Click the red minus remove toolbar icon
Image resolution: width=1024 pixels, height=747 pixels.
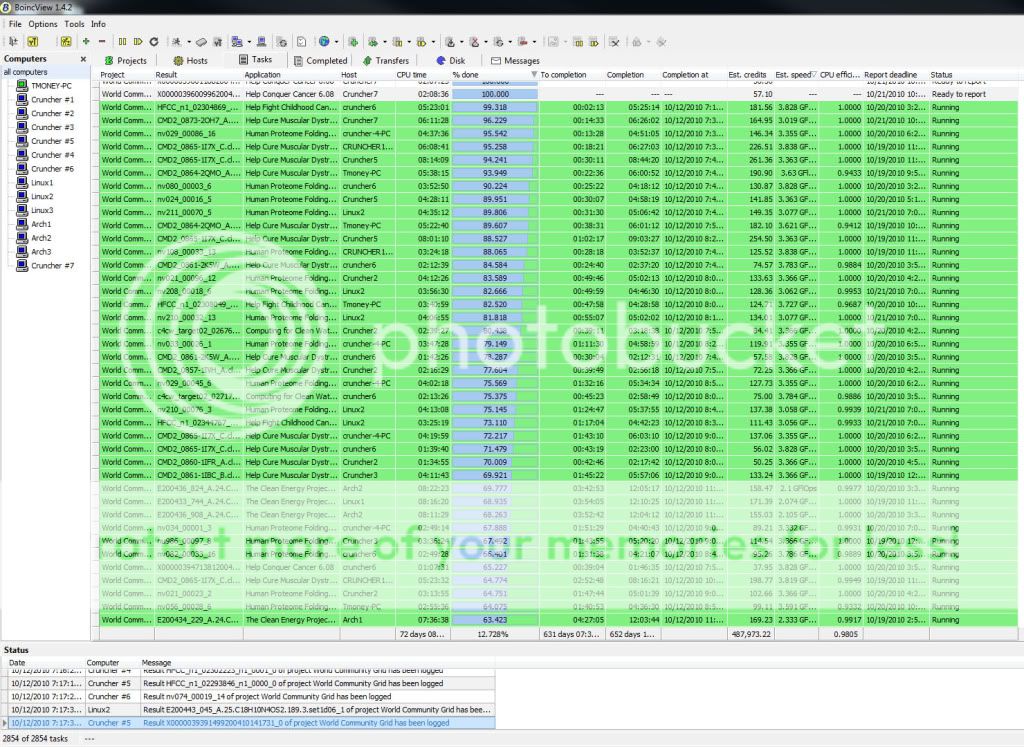tap(102, 42)
